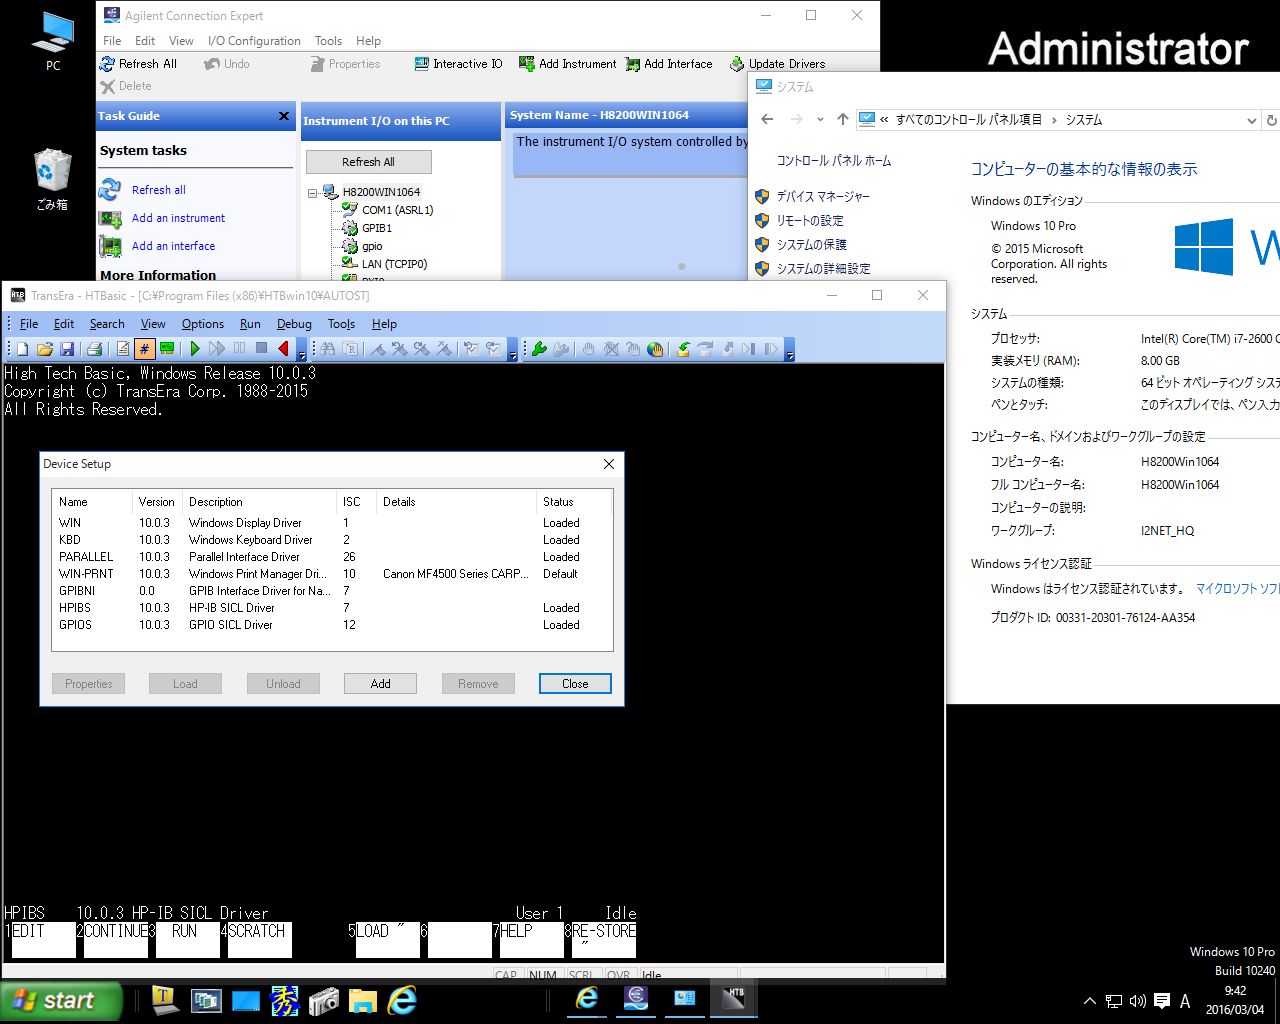Click Add Interface toolbar button in Agilent
Image resolution: width=1280 pixels, height=1024 pixels.
coord(669,64)
